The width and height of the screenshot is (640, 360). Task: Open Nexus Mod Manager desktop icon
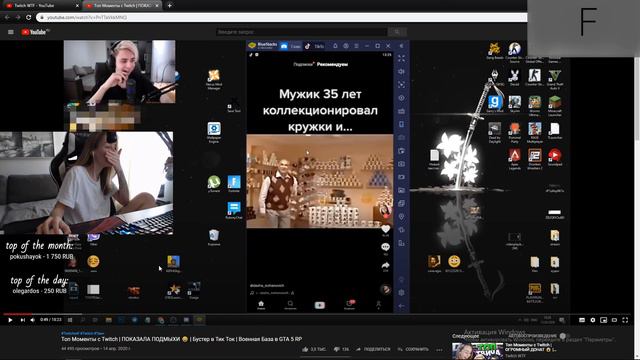point(214,79)
